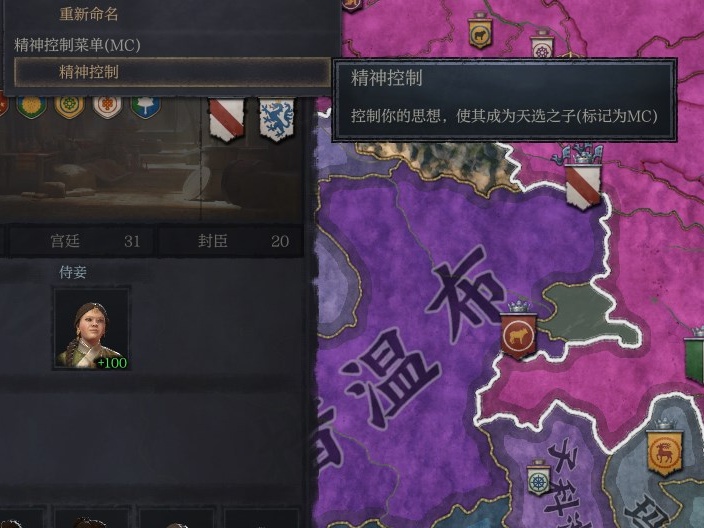704x528 pixels.
Task: Open the red lion crest on map
Action: tap(519, 330)
